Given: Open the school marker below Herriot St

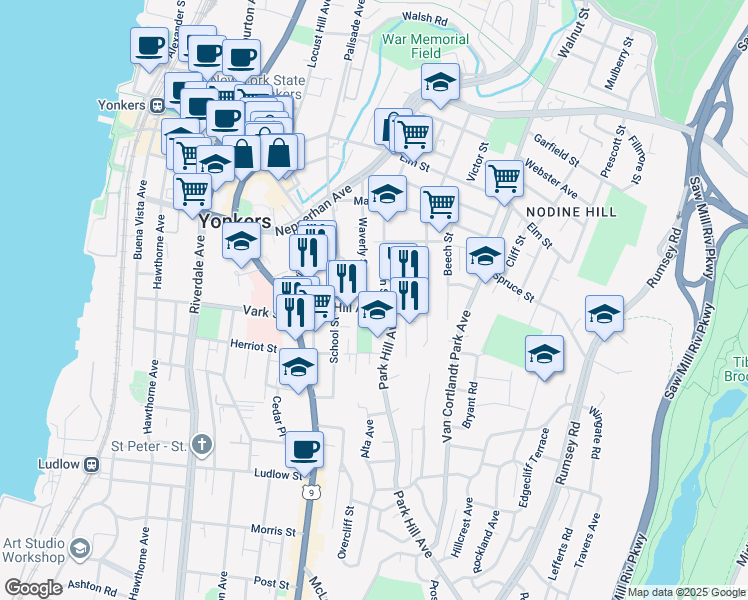Looking at the screenshot, I should pos(298,367).
